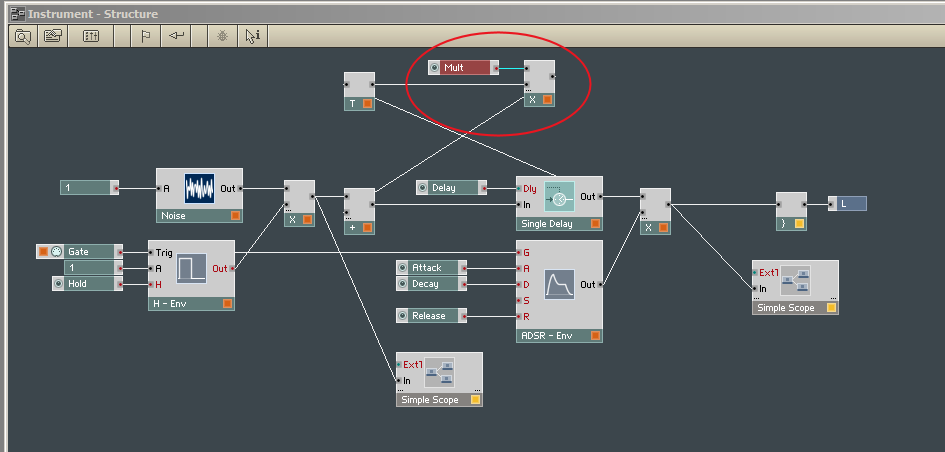This screenshot has width=945, height=452.
Task: Click the knob icon on the Hold control
Action: point(58,284)
